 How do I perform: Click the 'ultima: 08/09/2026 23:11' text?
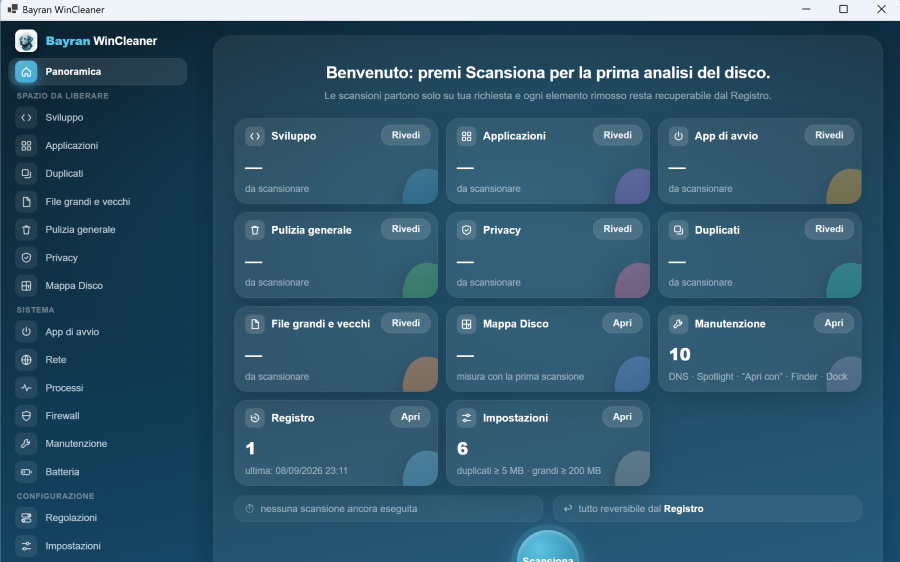[296, 471]
